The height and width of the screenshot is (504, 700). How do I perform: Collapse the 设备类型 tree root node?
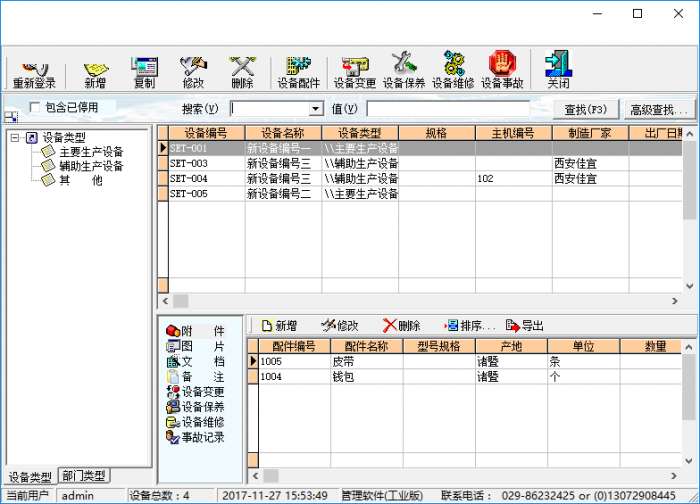click(x=15, y=137)
